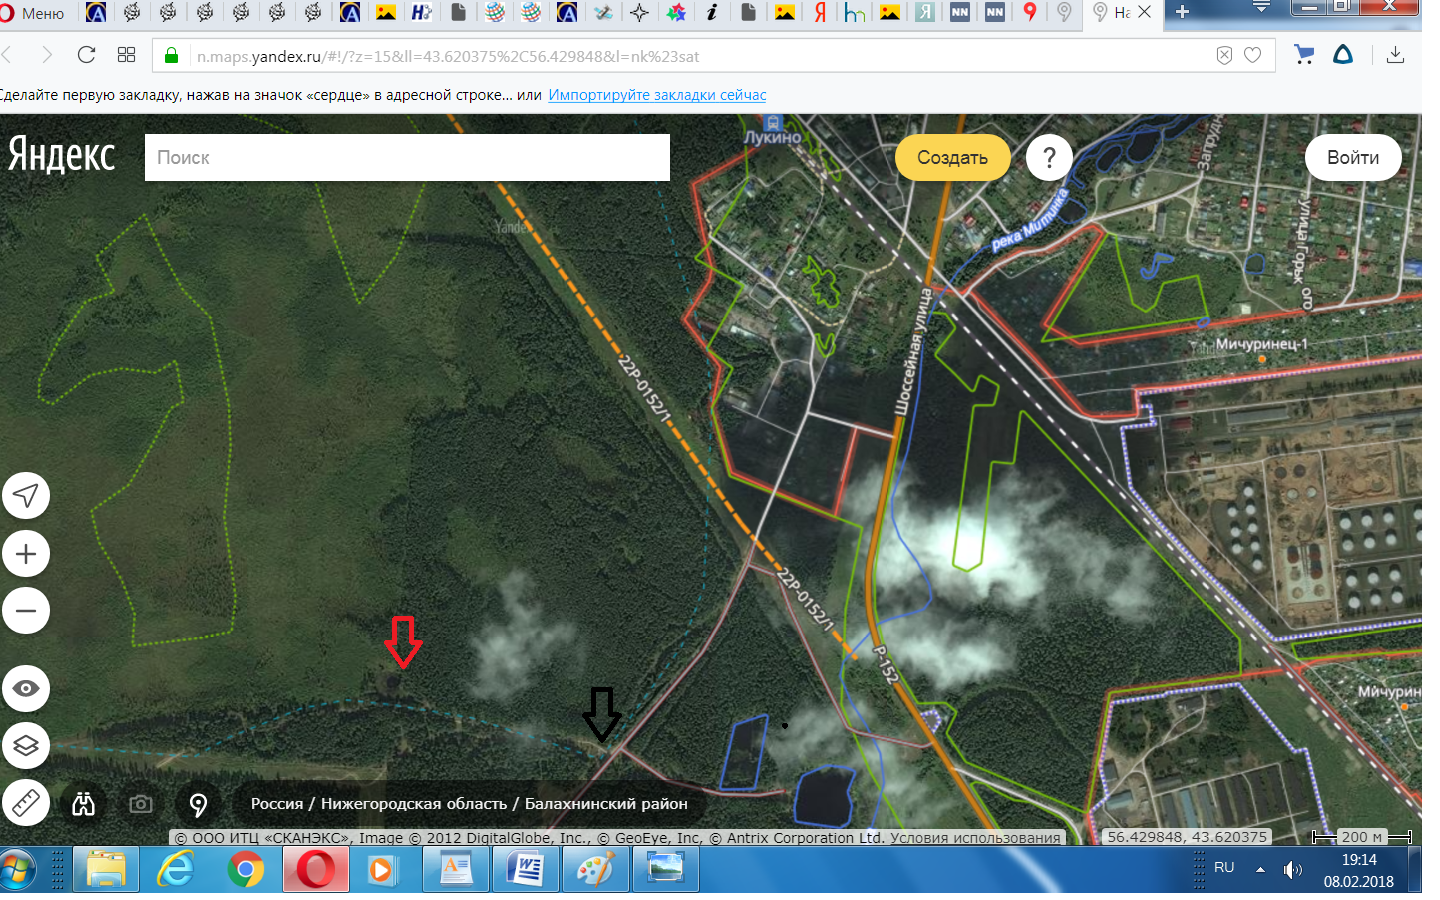The width and height of the screenshot is (1440, 900).
Task: Click the Войти sign-in button
Action: (x=1352, y=158)
